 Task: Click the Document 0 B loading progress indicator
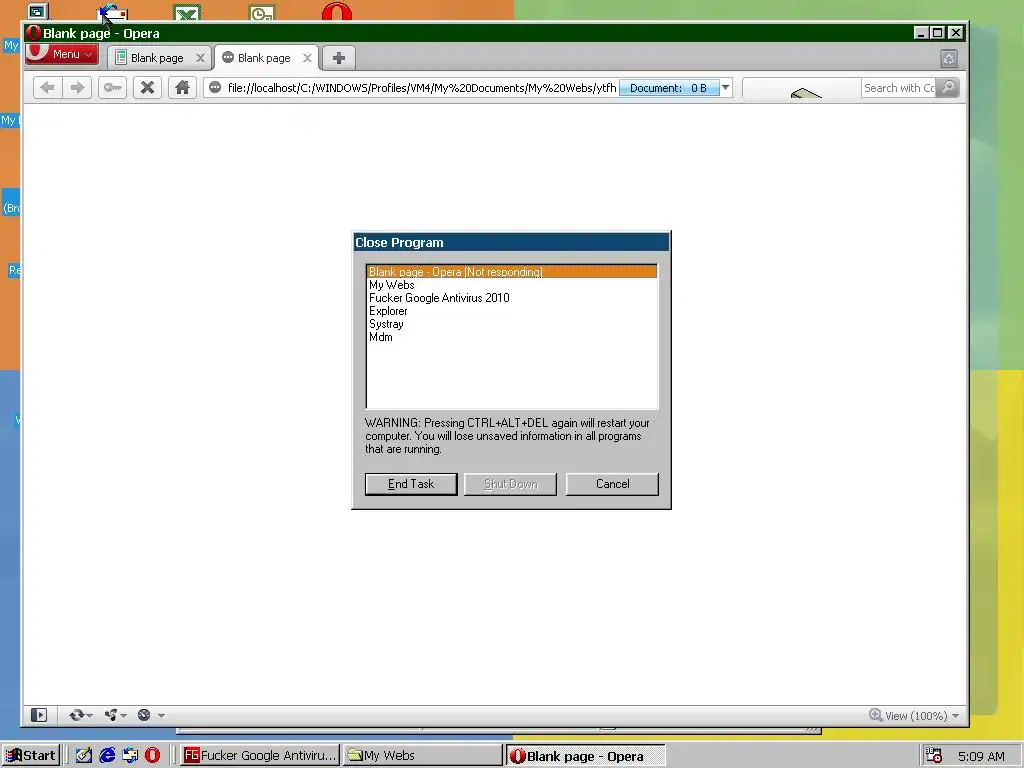[669, 88]
